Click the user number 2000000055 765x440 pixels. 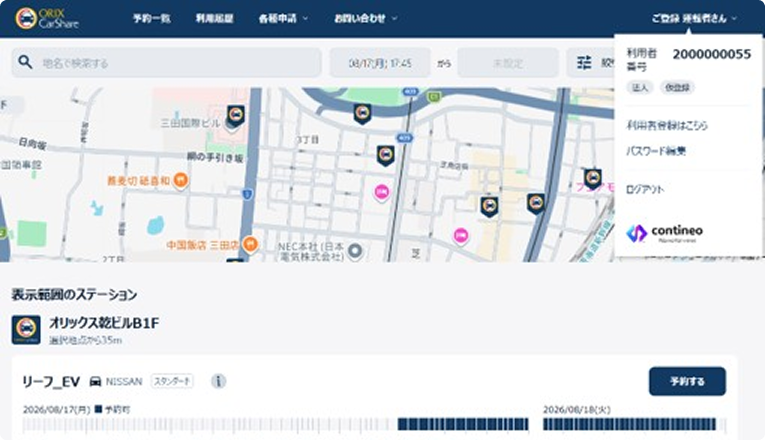point(712,54)
